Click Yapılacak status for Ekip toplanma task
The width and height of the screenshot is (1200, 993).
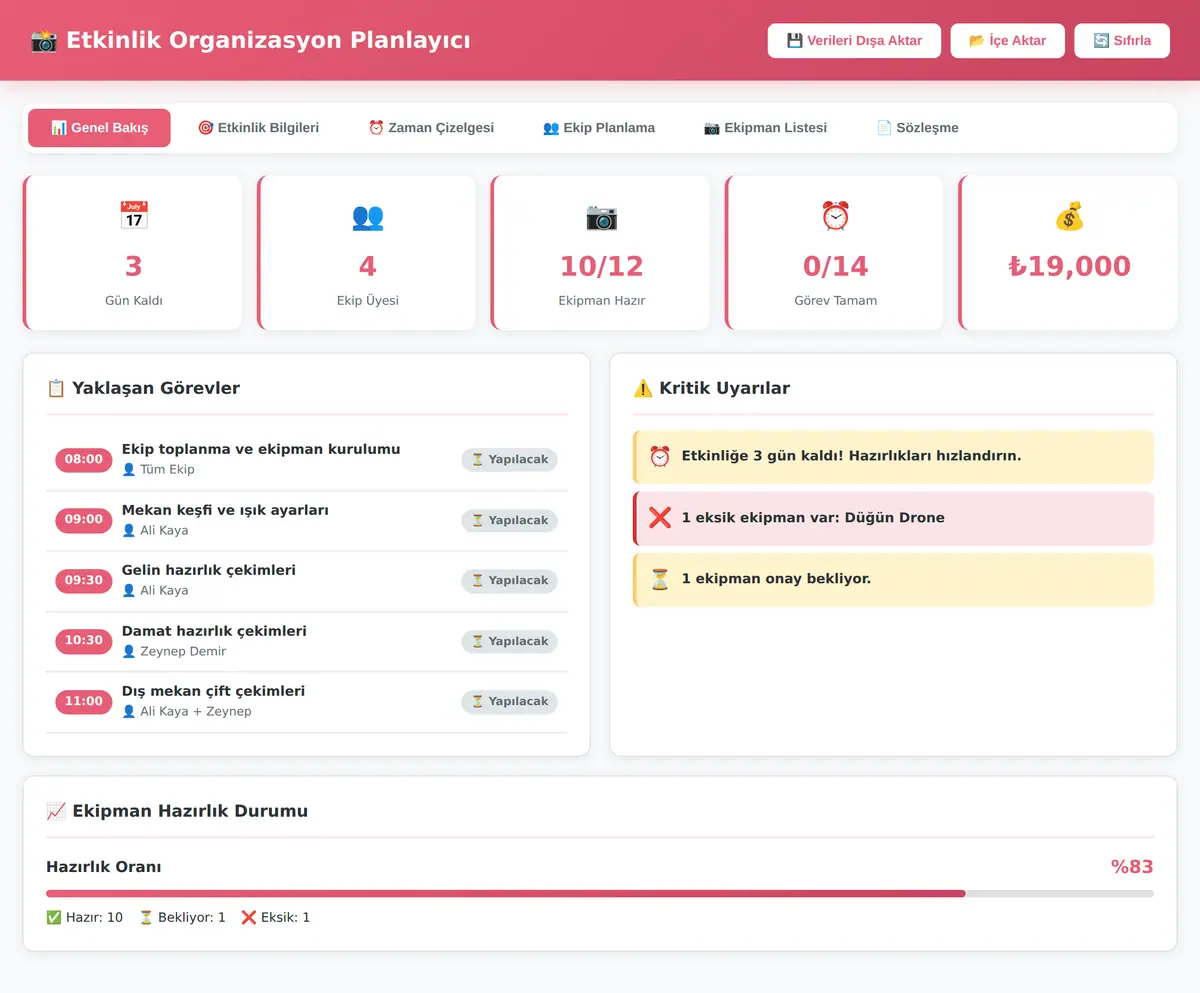click(510, 460)
